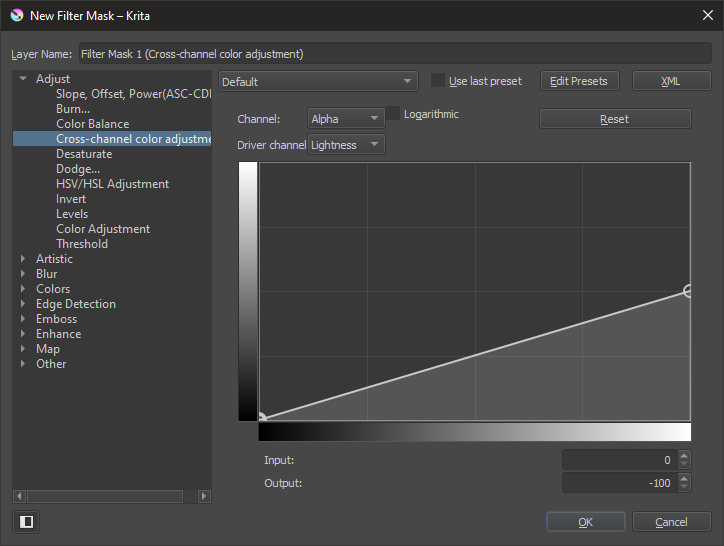Click the Output value field
This screenshot has height=546, width=724.
click(x=620, y=483)
